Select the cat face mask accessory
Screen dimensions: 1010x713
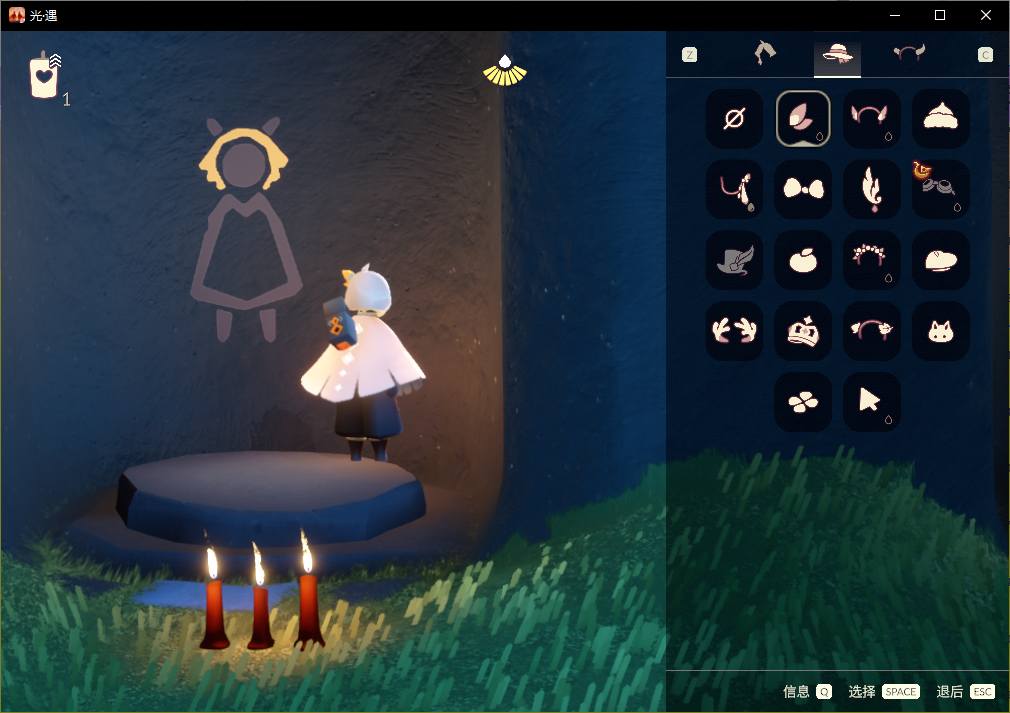point(940,331)
